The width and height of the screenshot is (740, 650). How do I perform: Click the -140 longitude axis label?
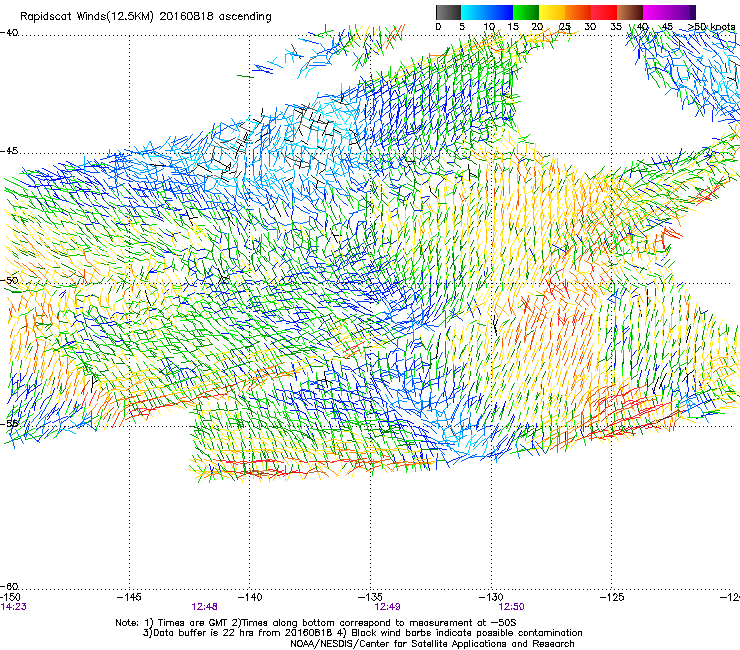pyautogui.click(x=250, y=597)
